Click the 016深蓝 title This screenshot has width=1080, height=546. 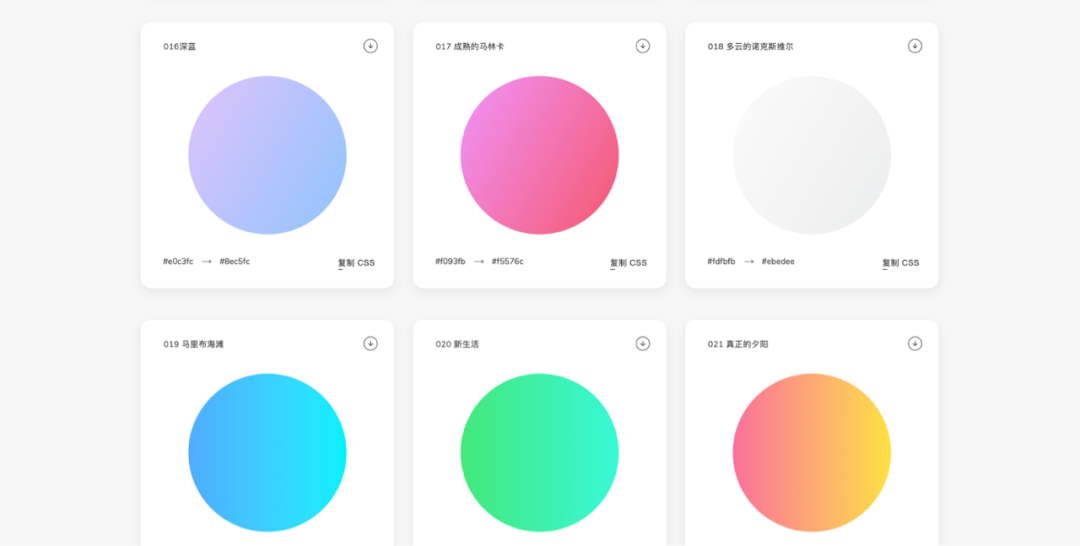(x=180, y=47)
